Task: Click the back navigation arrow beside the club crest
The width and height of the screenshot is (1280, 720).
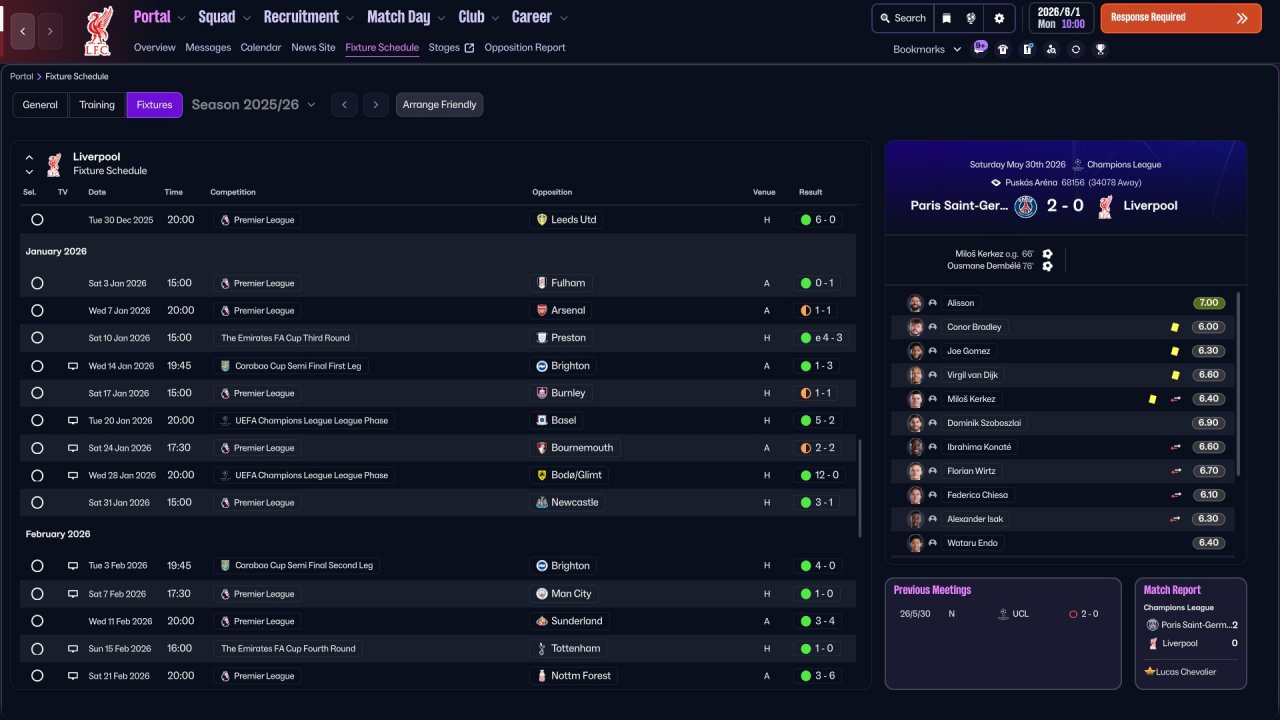Action: coord(23,32)
